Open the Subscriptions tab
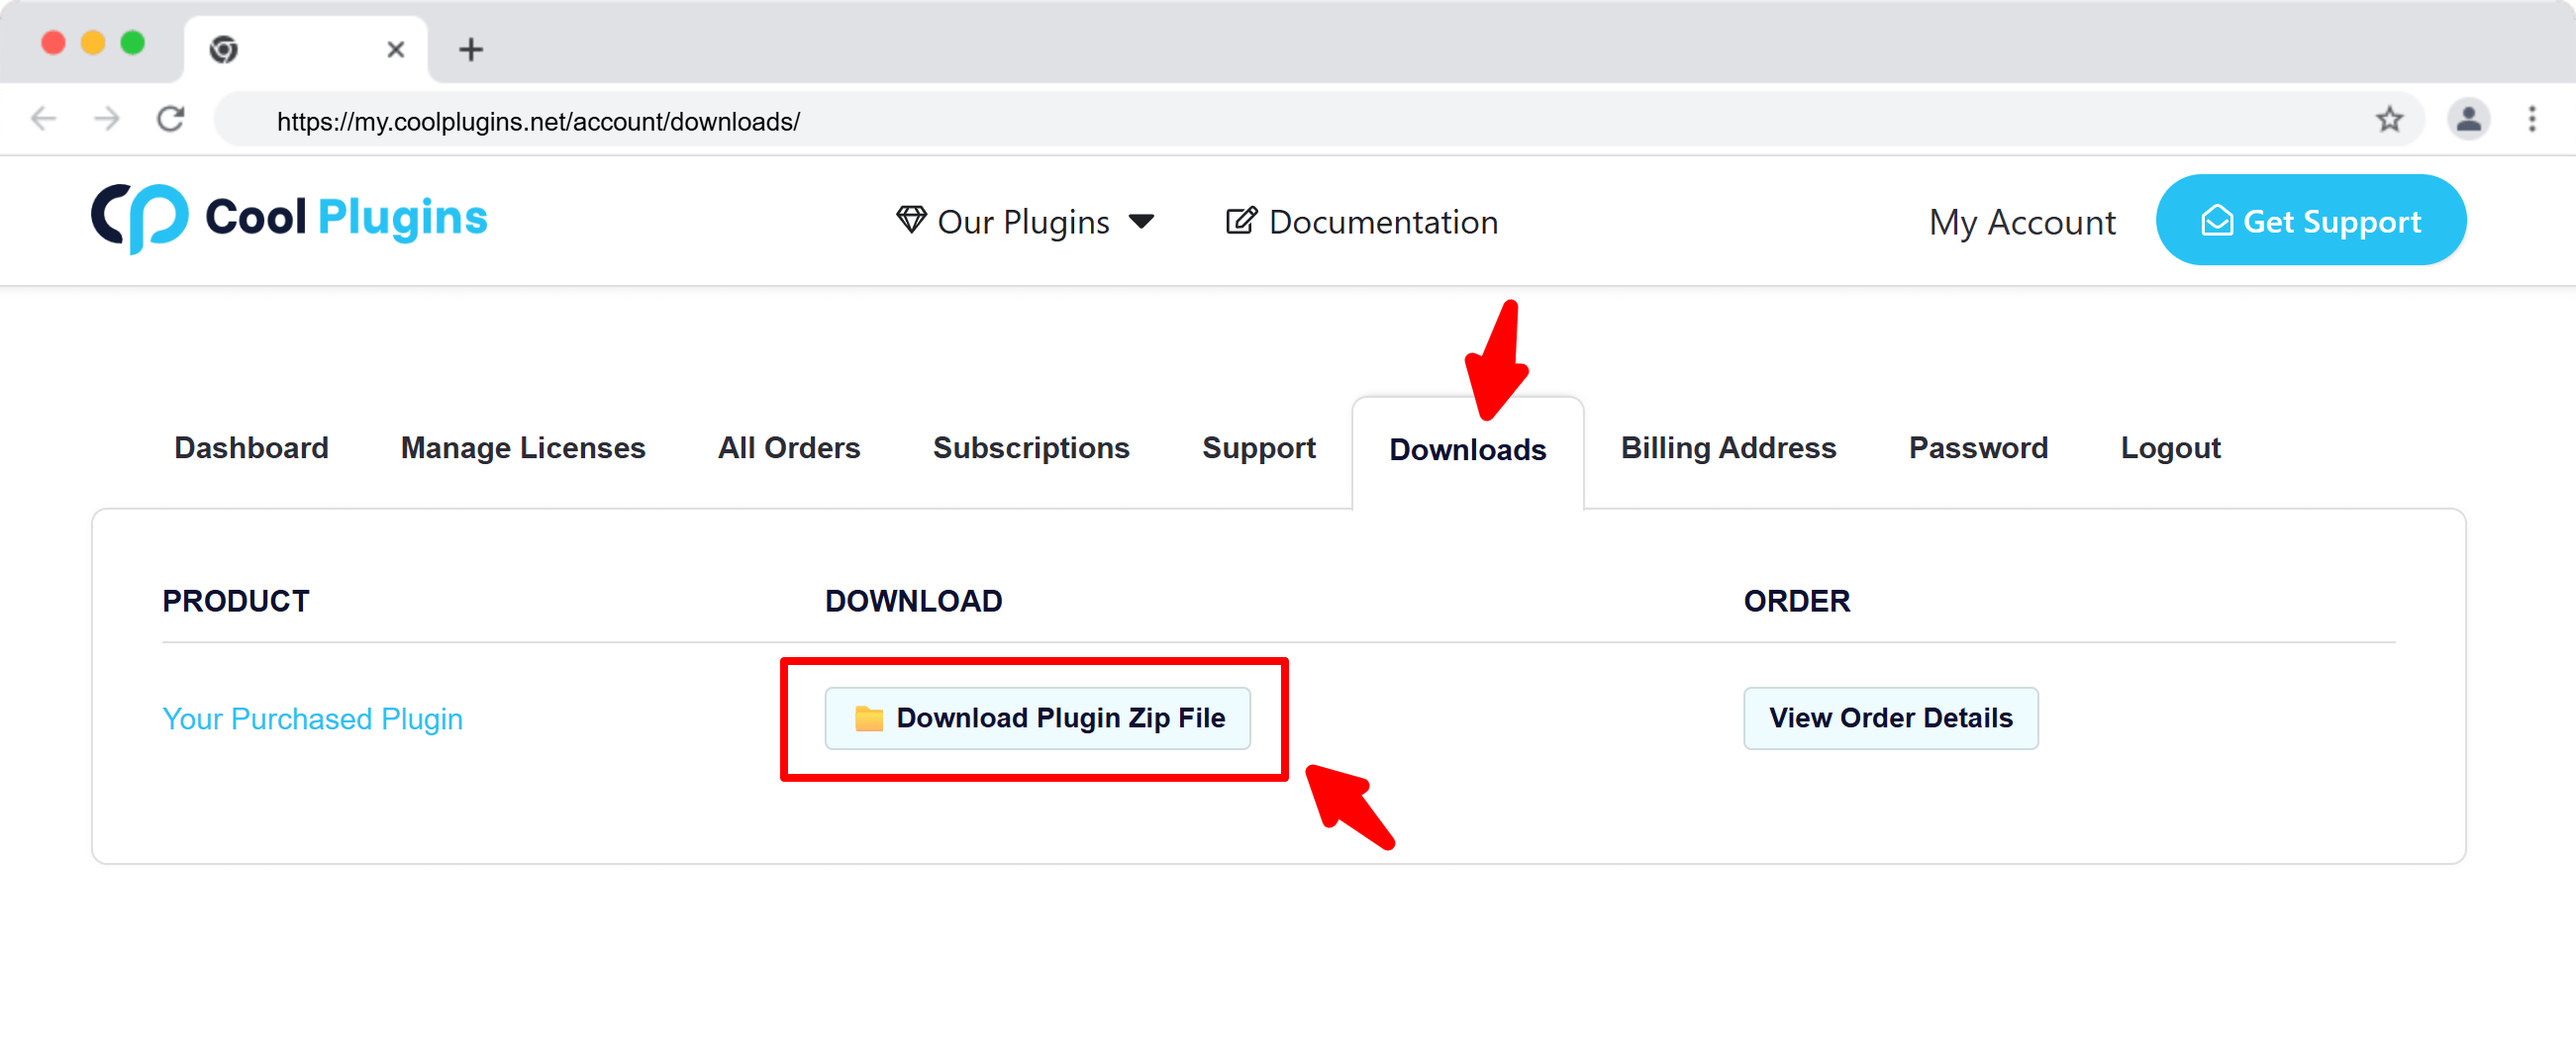Viewport: 2576px width, 1049px height. 1030,447
